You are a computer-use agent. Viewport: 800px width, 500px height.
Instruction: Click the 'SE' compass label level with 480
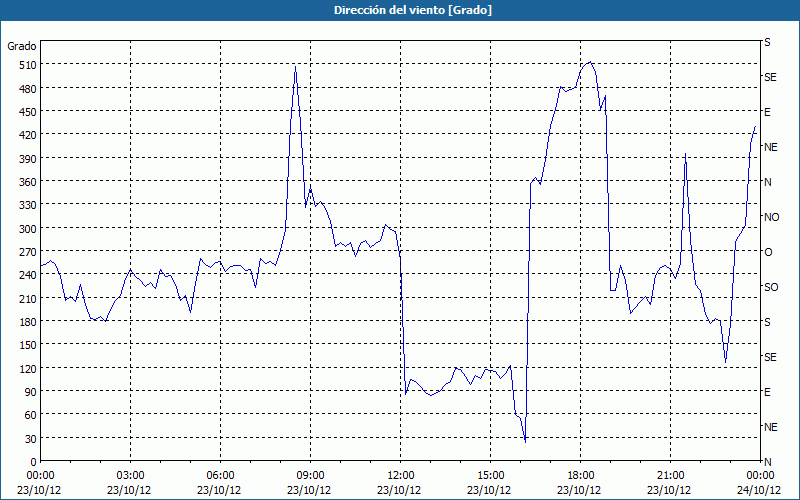[770, 77]
